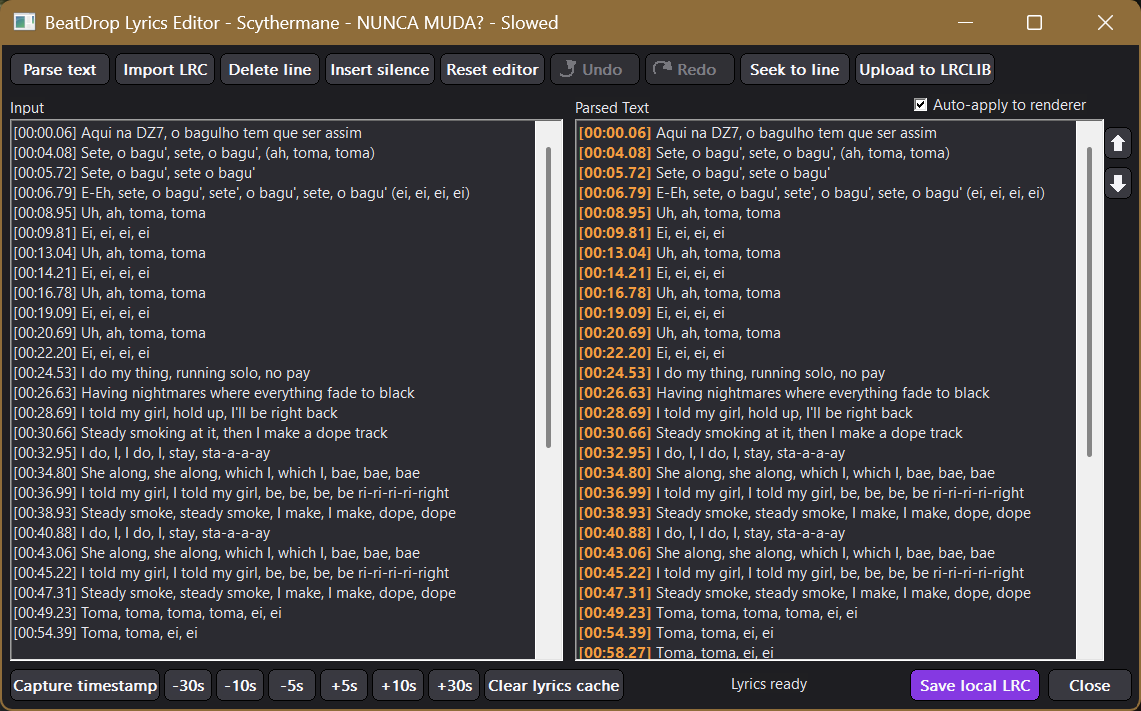Click the Redo button
Image resolution: width=1141 pixels, height=711 pixels.
690,70
